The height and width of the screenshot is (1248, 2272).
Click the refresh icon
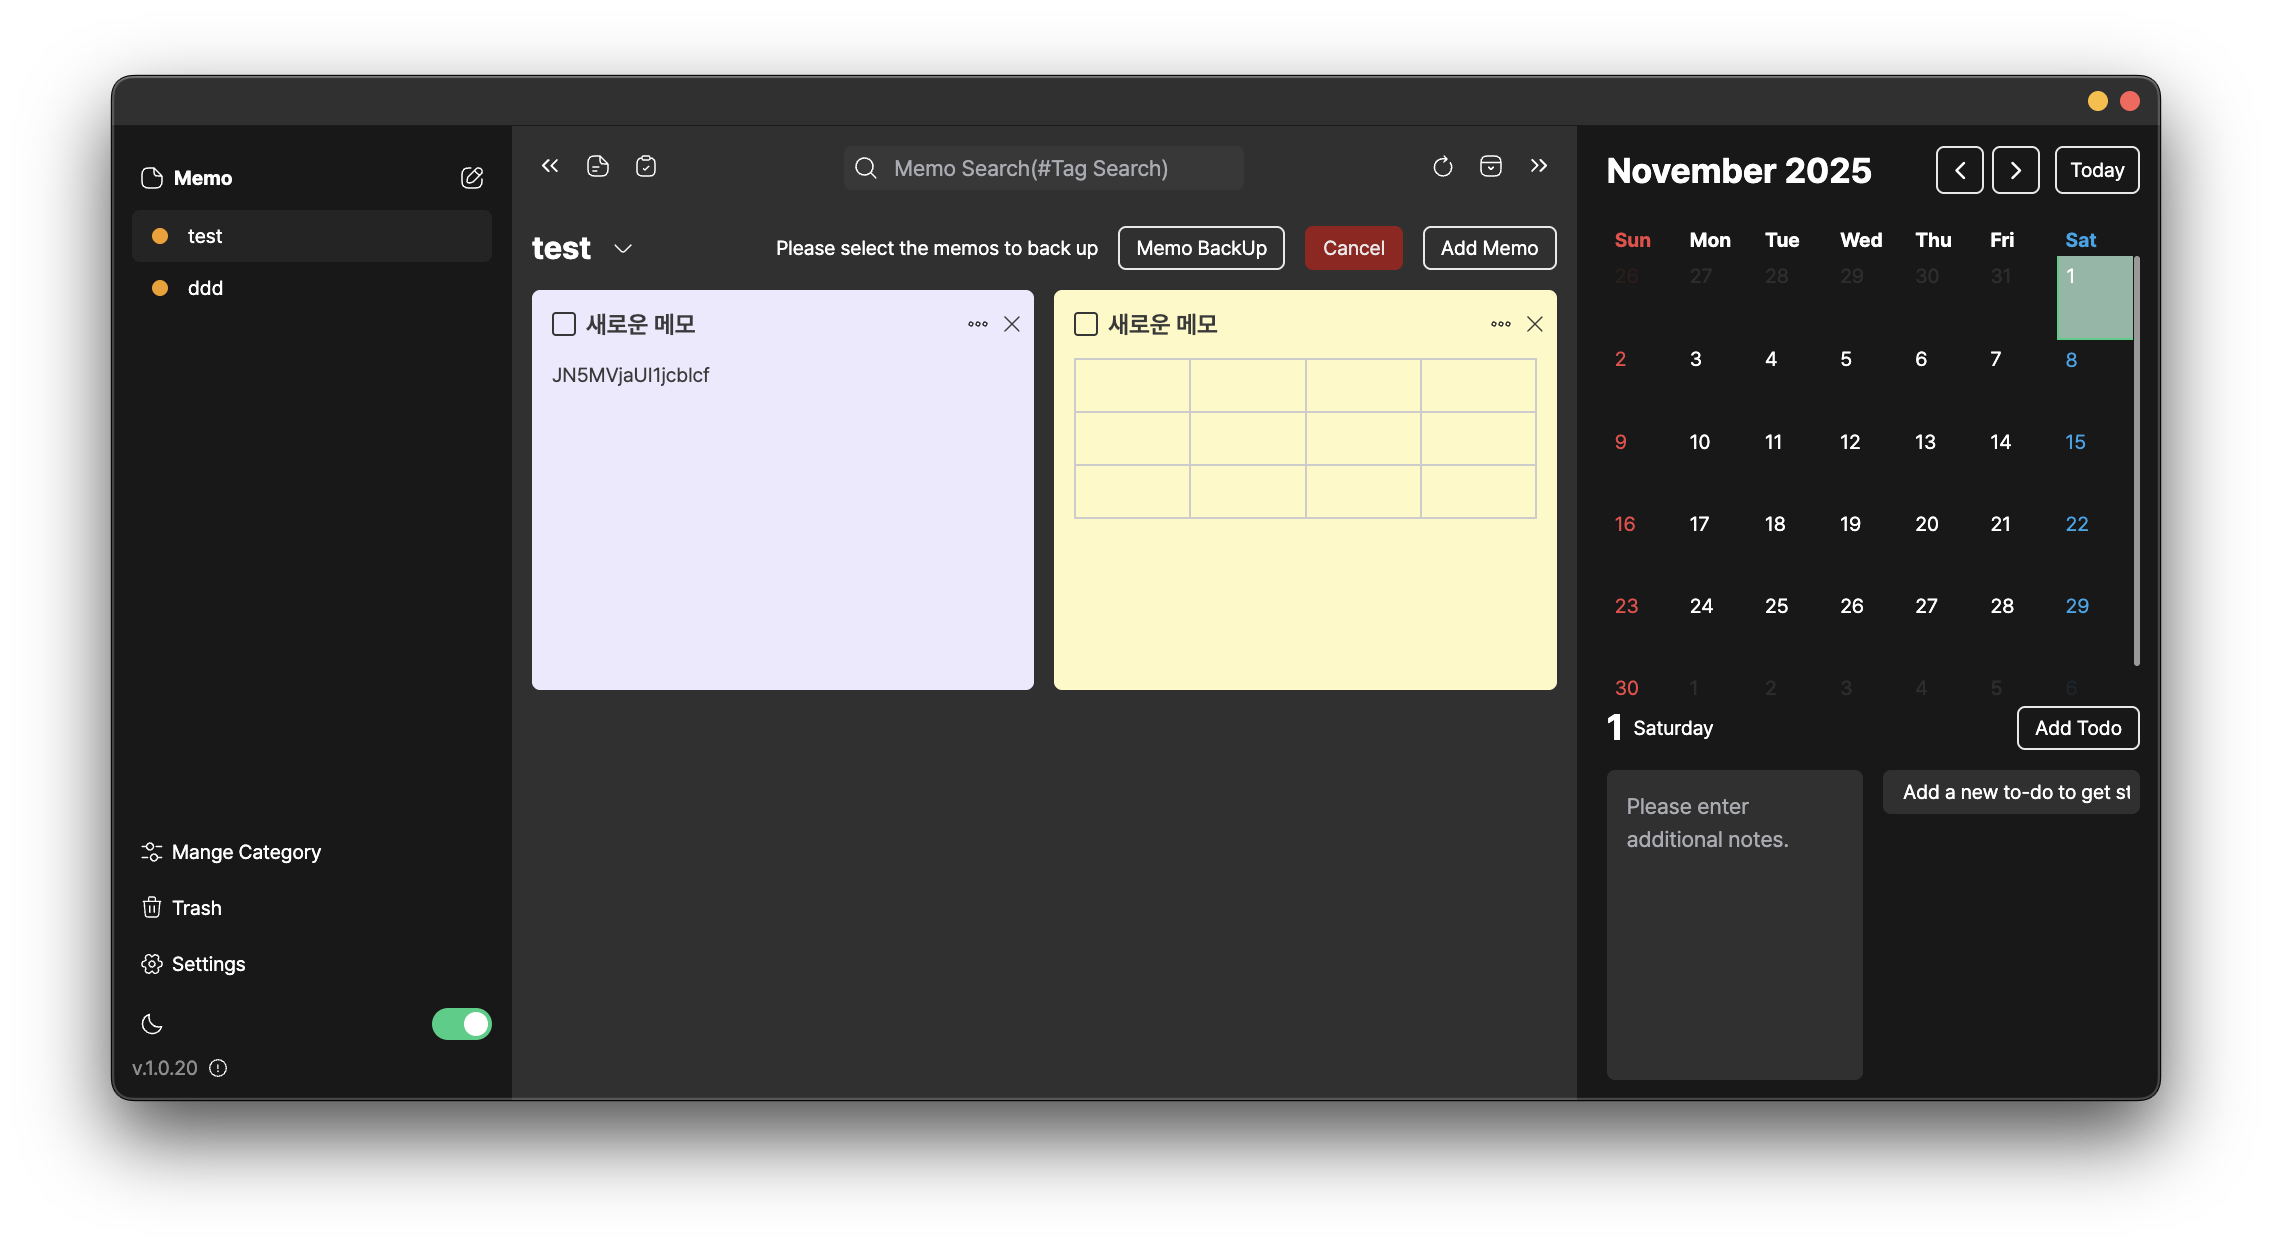click(1442, 166)
